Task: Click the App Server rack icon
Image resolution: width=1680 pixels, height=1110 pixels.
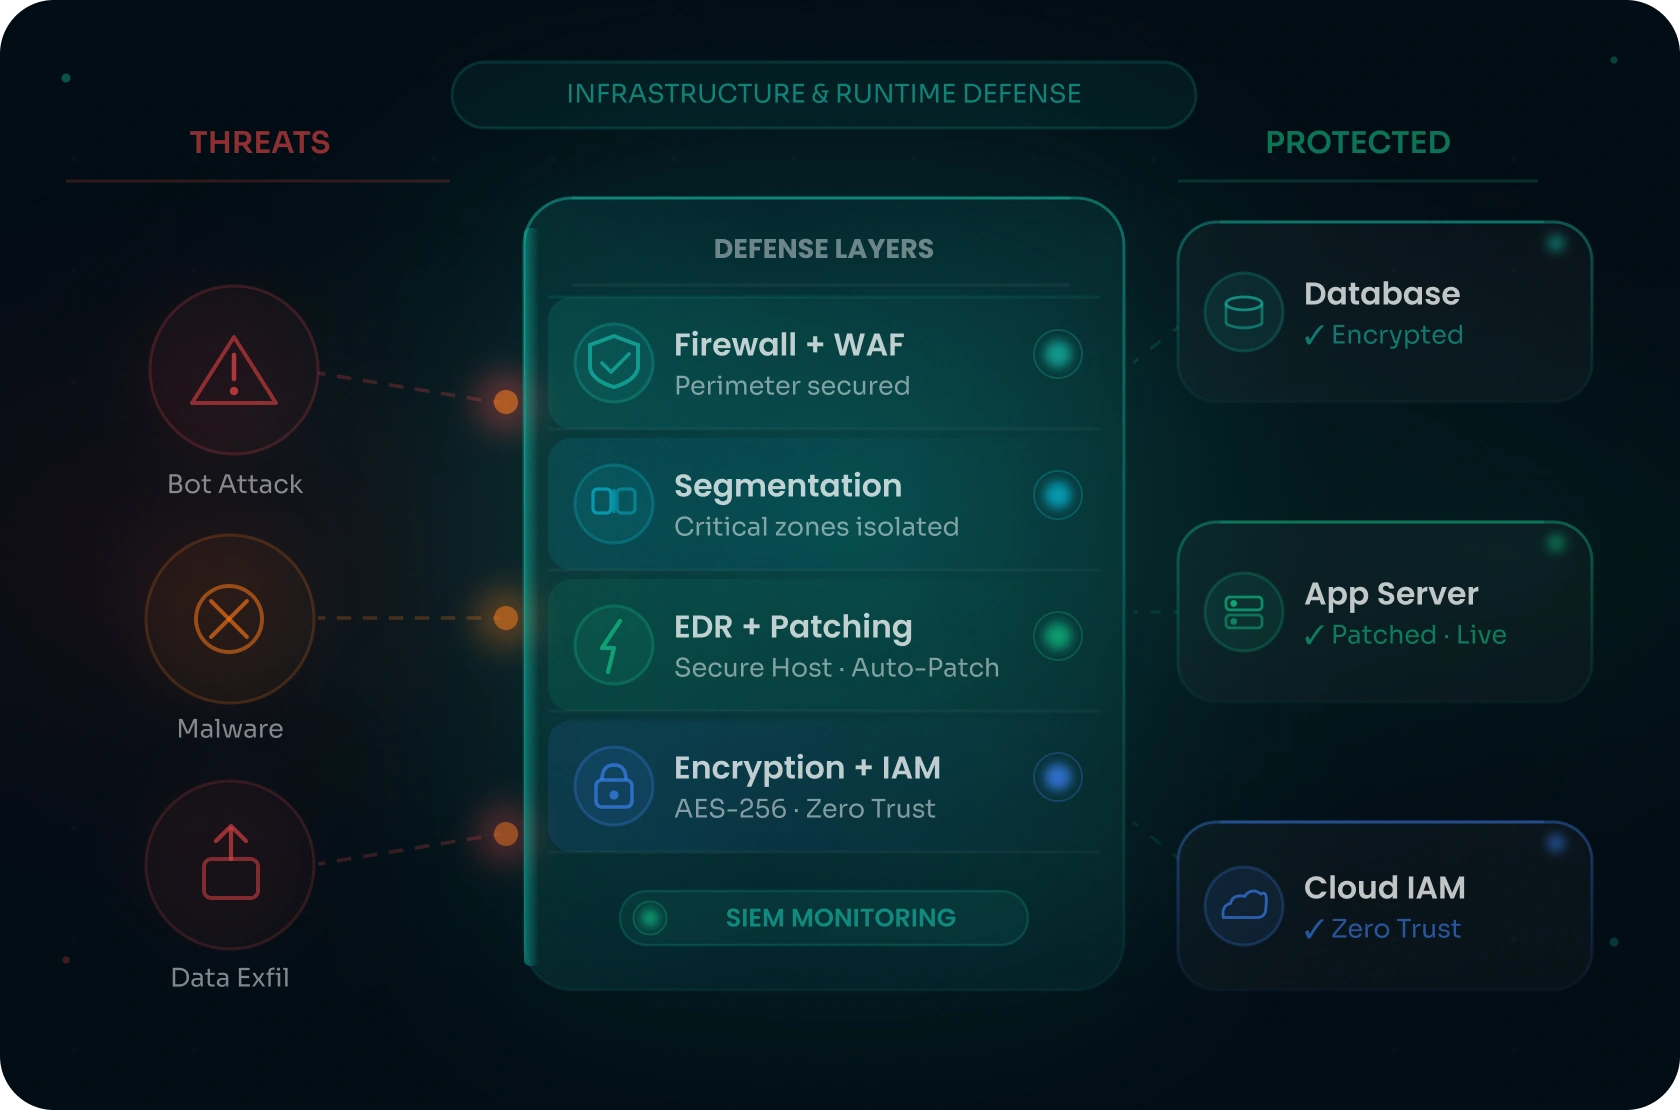Action: tap(1244, 612)
